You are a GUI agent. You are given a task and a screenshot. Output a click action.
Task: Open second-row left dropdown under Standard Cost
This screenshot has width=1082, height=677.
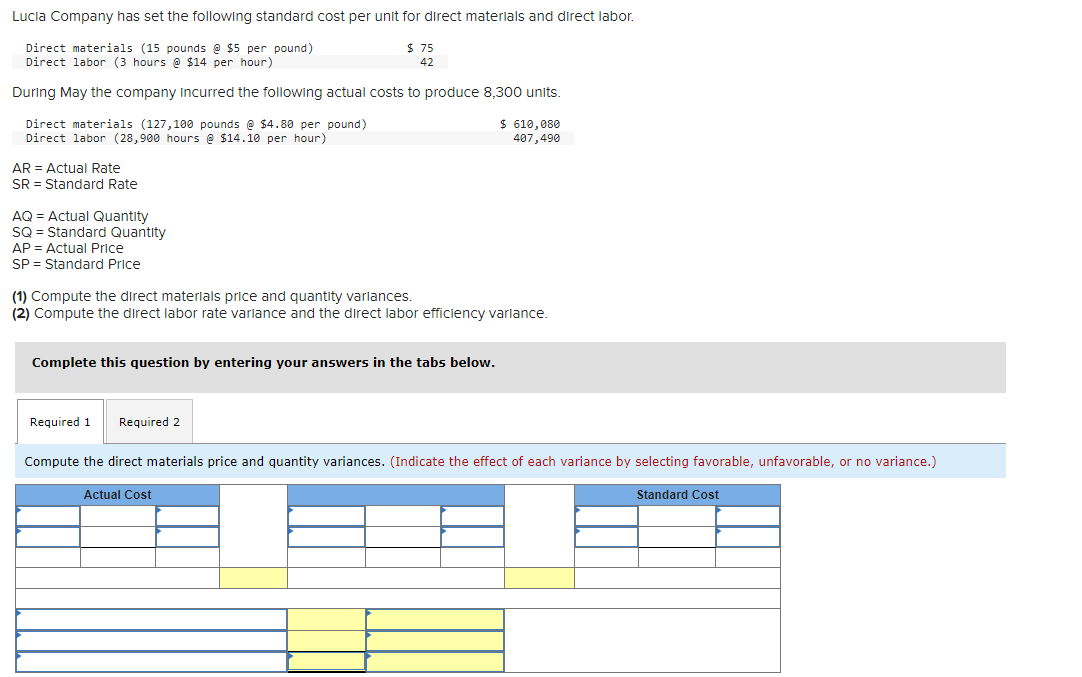(607, 537)
